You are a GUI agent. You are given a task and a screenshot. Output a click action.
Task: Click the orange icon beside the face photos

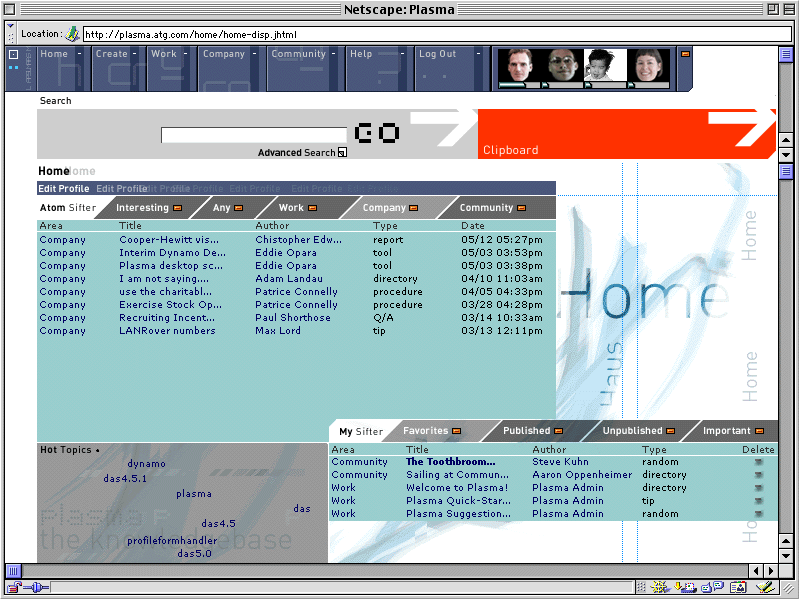[x=685, y=53]
